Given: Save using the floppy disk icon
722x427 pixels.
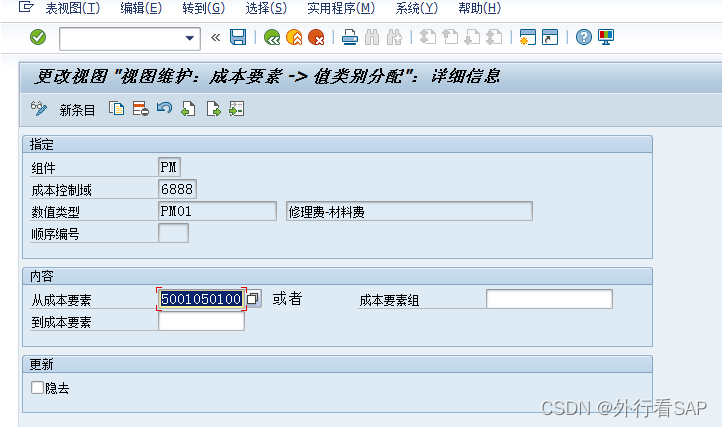Looking at the screenshot, I should pyautogui.click(x=238, y=37).
